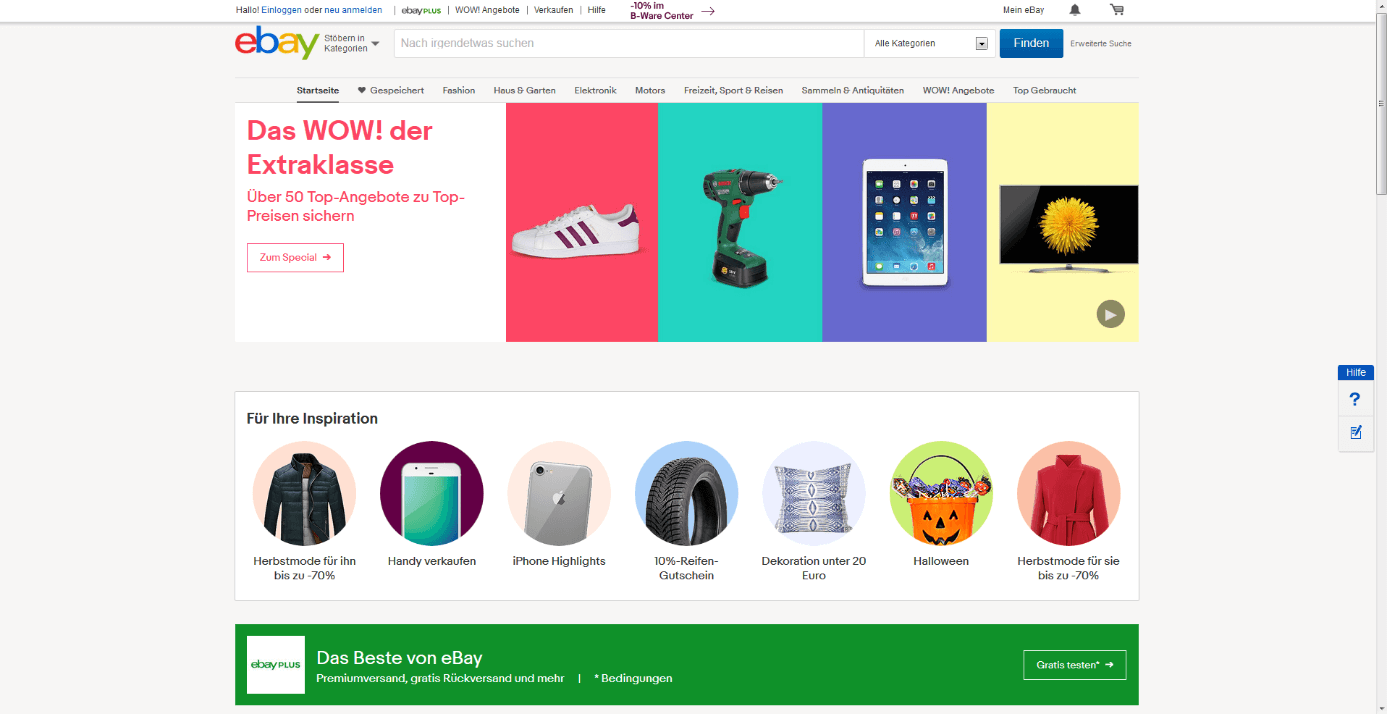Open the pillow Dekoration circle image
The width and height of the screenshot is (1387, 714).
814,493
